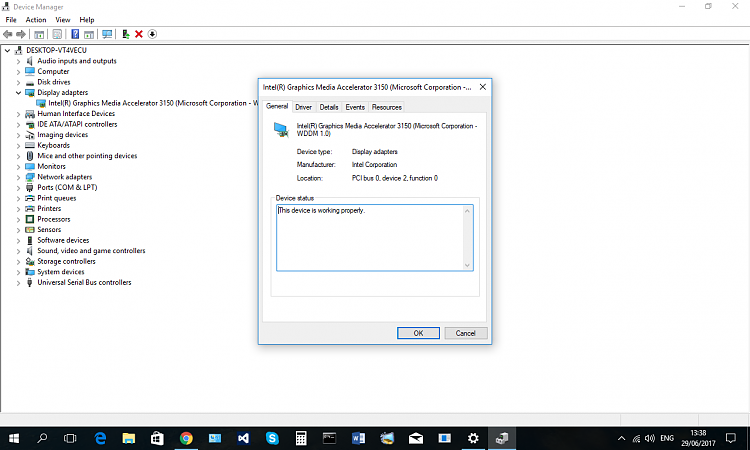Click Scan for hardware changes monitor icon

pos(107,34)
